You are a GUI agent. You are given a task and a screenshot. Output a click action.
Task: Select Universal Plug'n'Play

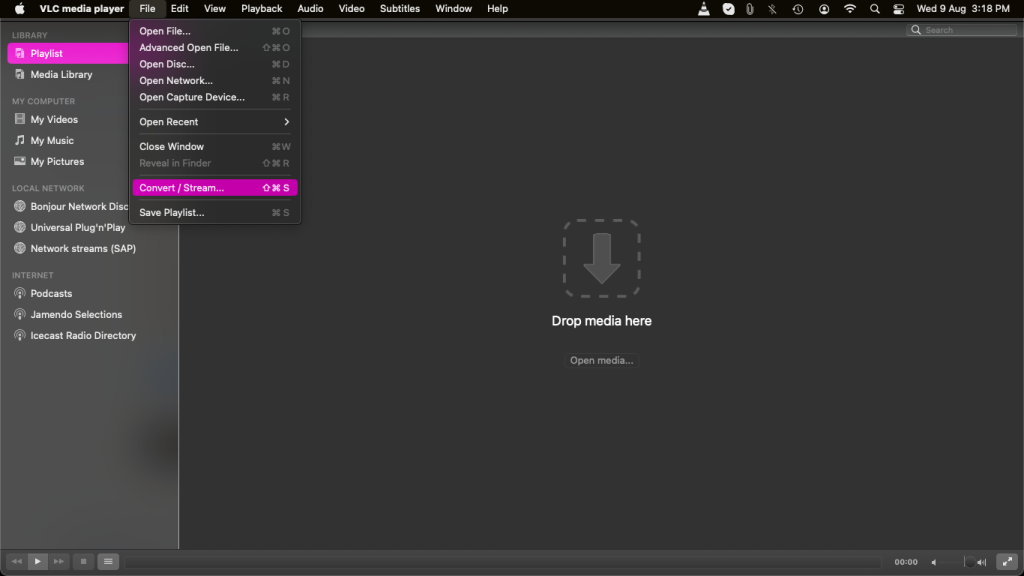(78, 227)
